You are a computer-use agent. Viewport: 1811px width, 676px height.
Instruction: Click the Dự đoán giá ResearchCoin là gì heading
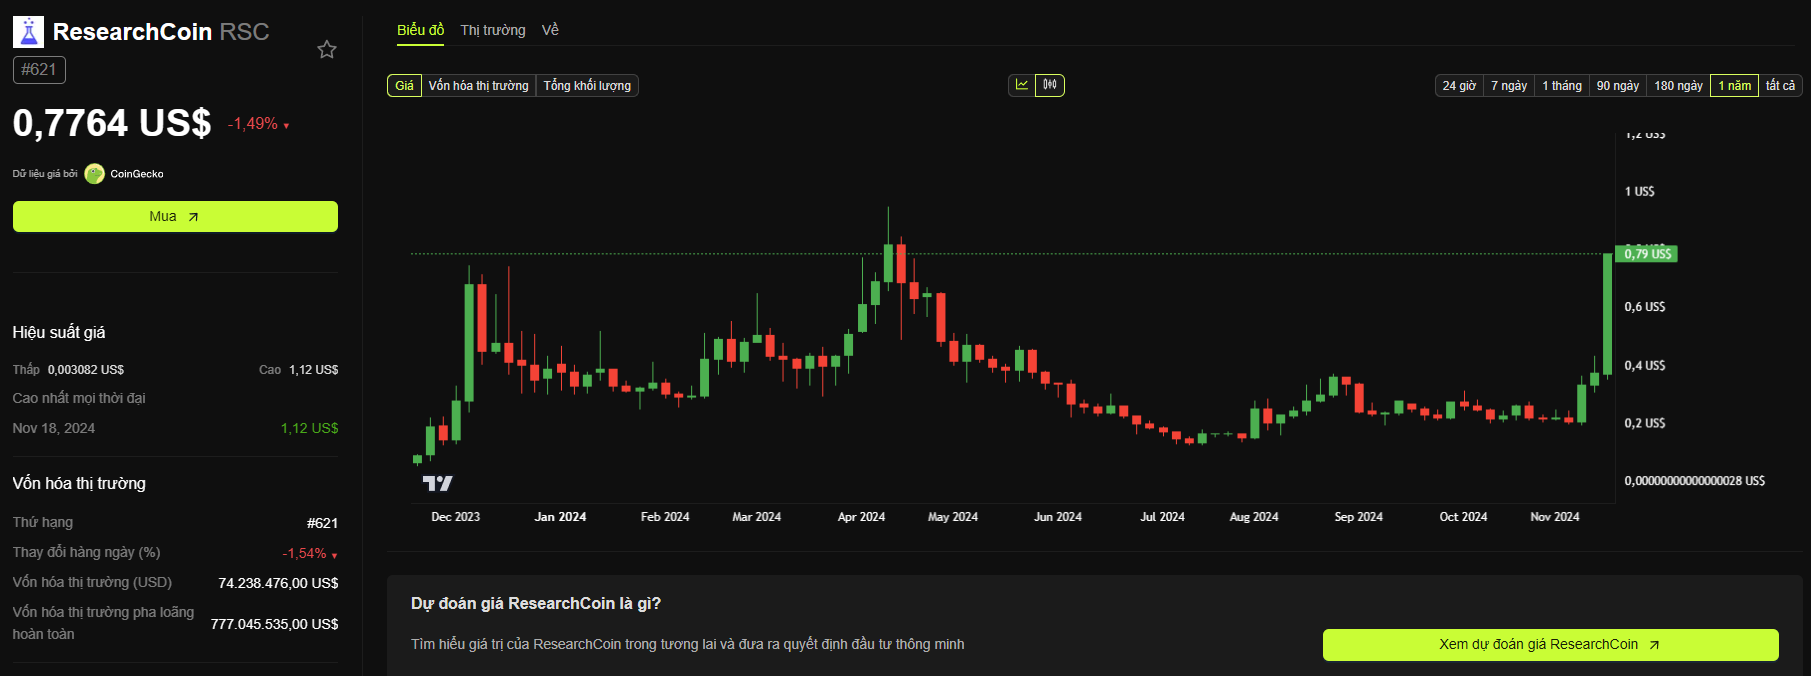point(536,604)
